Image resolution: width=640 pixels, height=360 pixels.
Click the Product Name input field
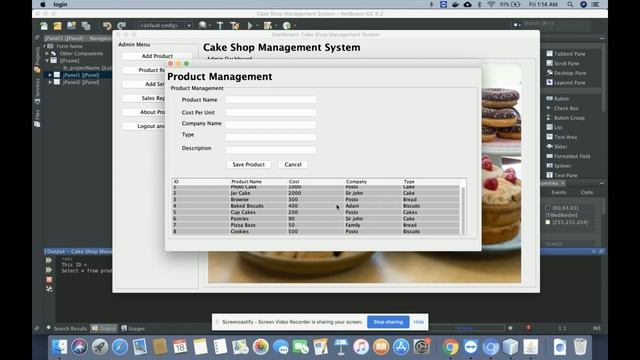point(271,100)
